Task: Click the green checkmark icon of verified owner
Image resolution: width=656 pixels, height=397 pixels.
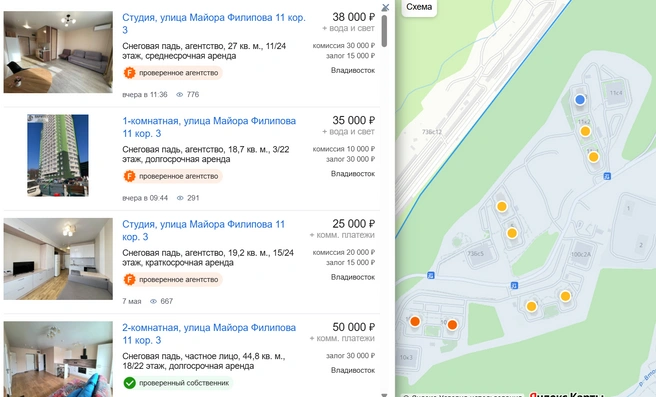Action: [130, 383]
